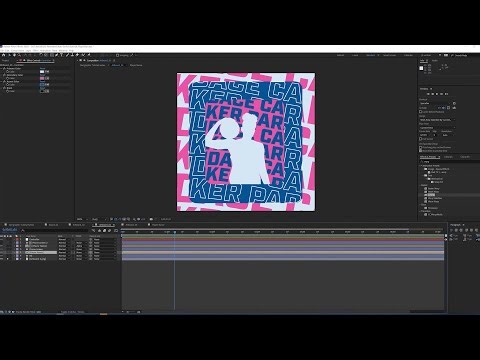
Task: Open the pink color swatch
Action: coord(42,78)
